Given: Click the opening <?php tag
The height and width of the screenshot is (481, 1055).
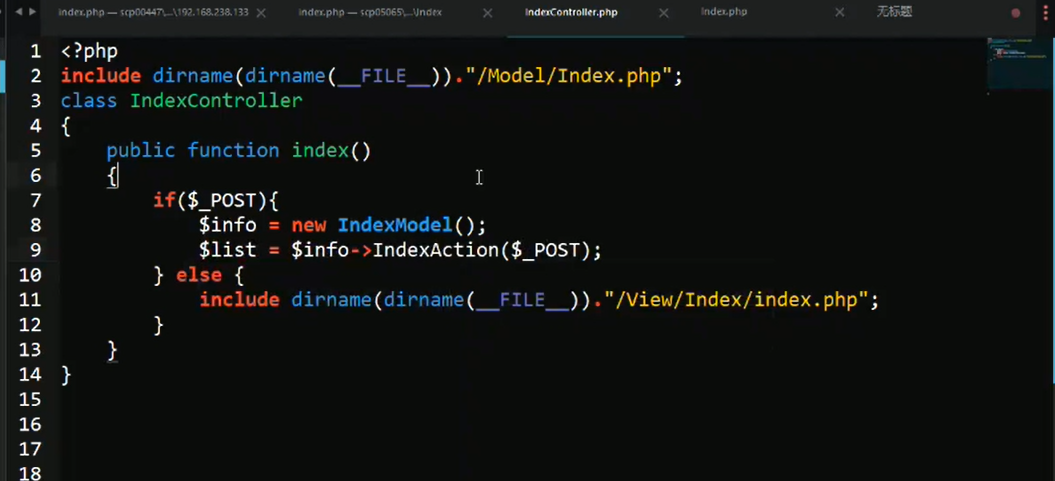Looking at the screenshot, I should click(x=89, y=51).
